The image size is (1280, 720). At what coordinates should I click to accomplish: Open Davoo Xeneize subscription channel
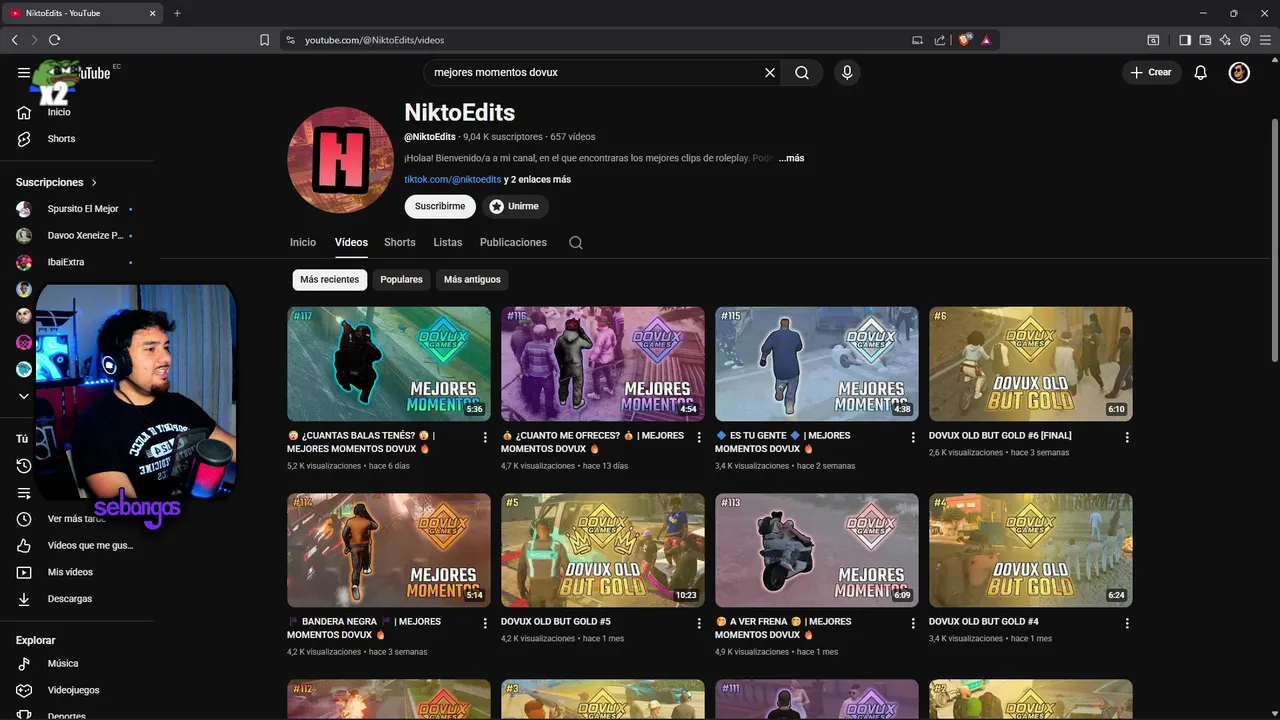[x=76, y=236]
